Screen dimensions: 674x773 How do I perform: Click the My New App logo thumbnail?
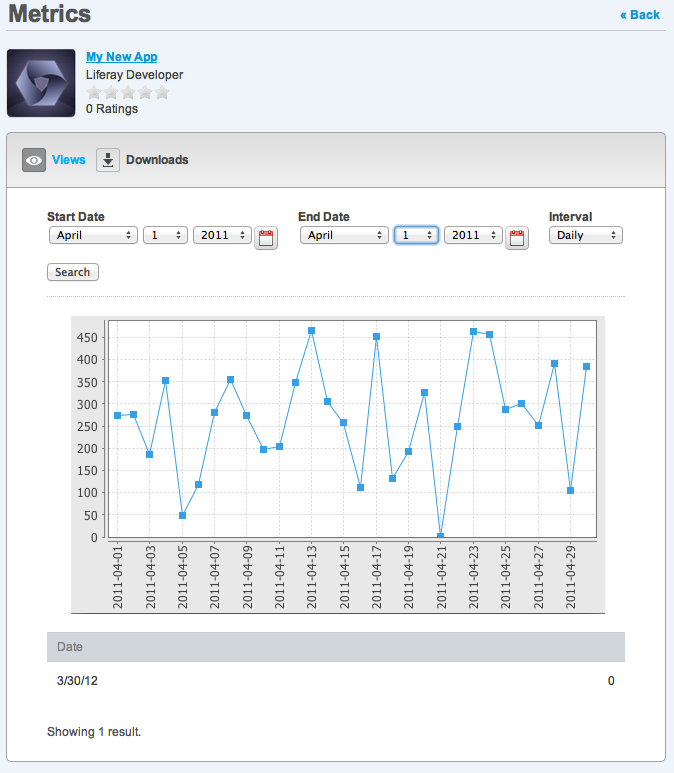[41, 83]
